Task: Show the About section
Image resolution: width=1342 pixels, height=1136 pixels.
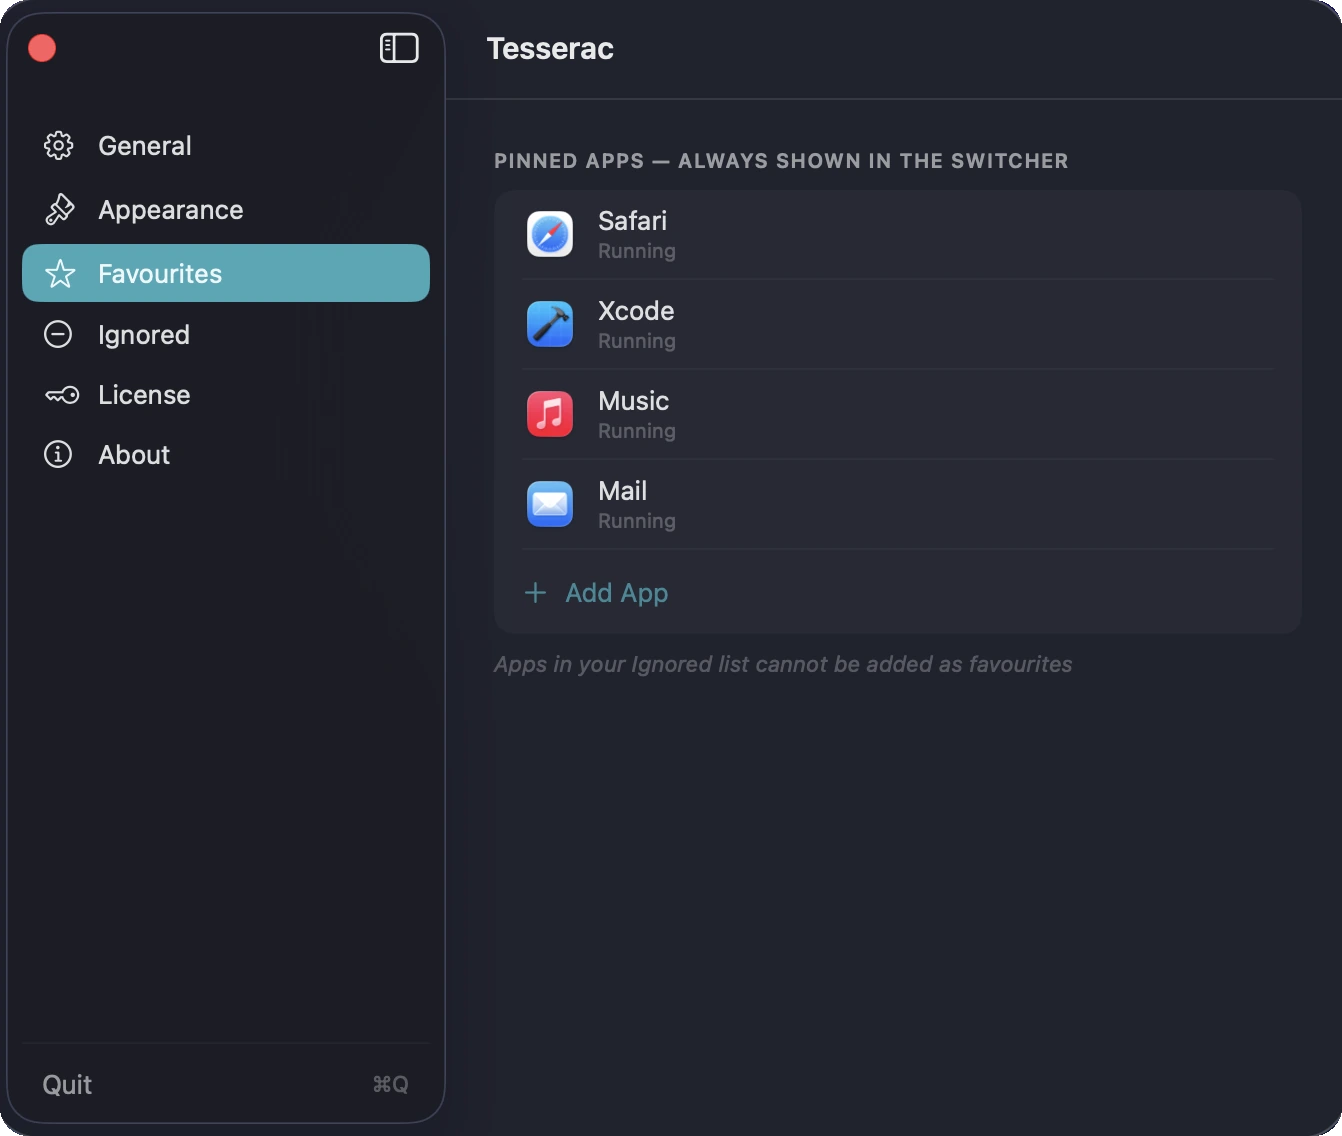Action: (226, 455)
